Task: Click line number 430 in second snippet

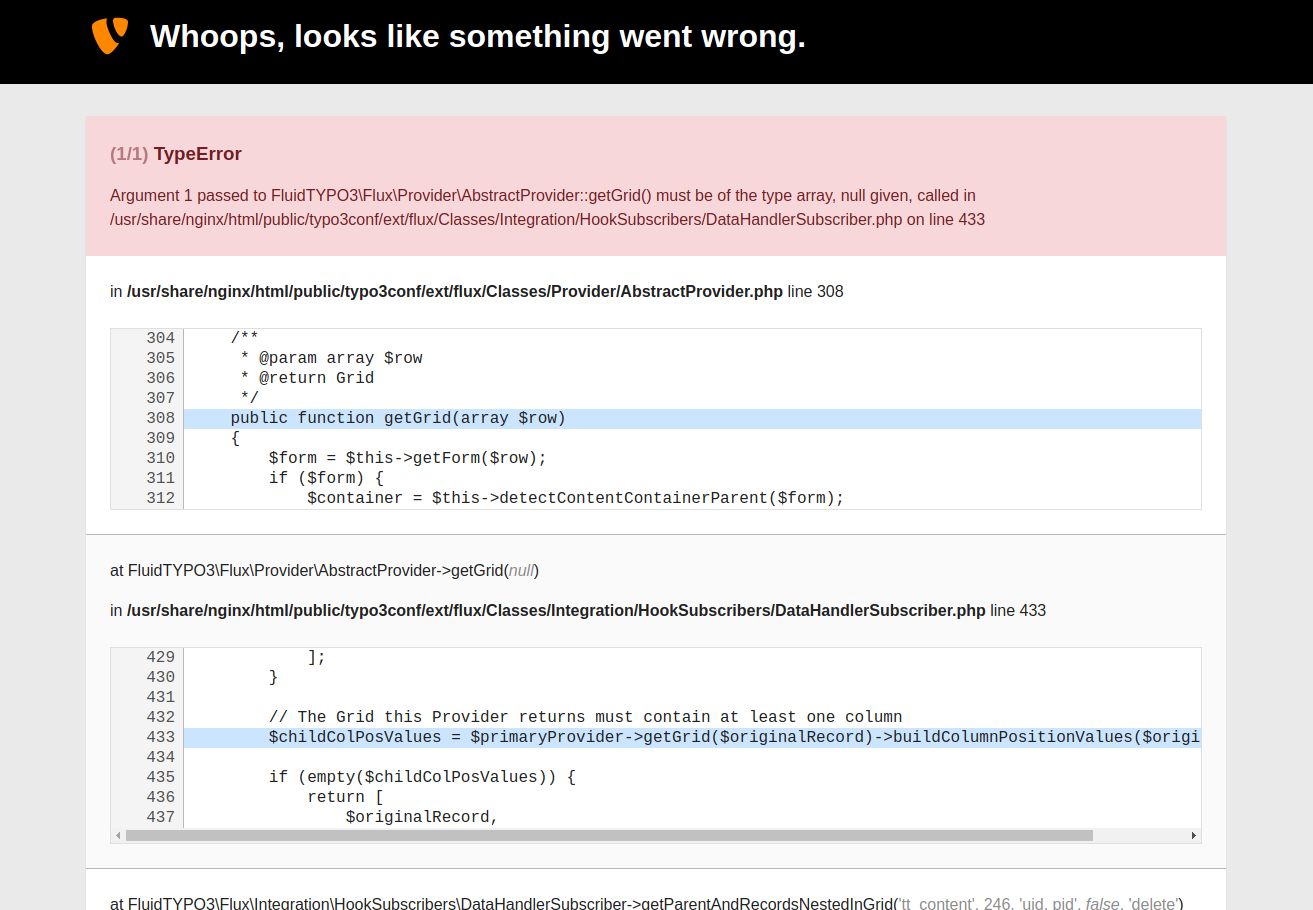Action: click(x=160, y=677)
